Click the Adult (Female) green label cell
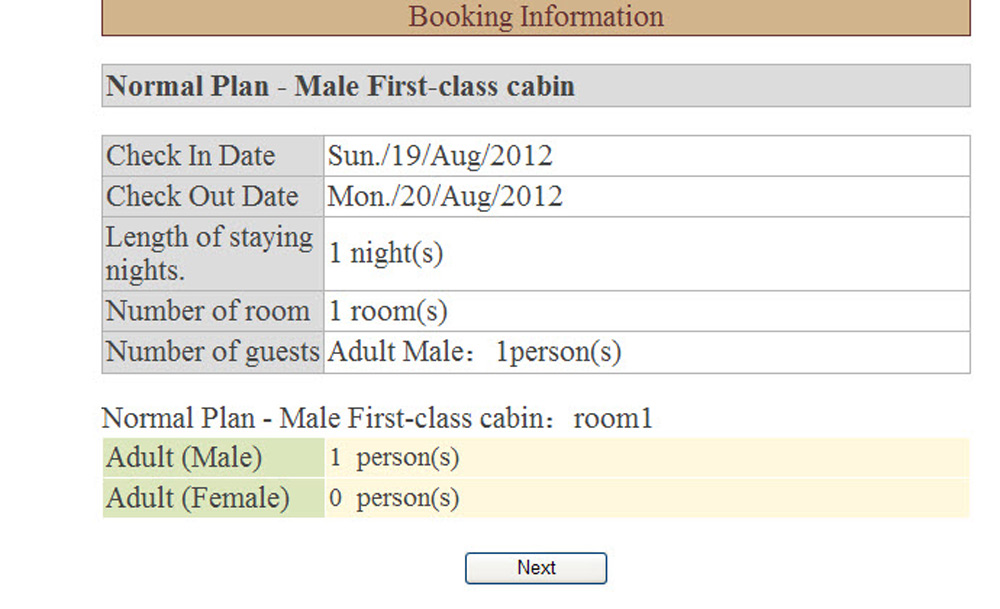This screenshot has width=1000, height=609. (213, 497)
